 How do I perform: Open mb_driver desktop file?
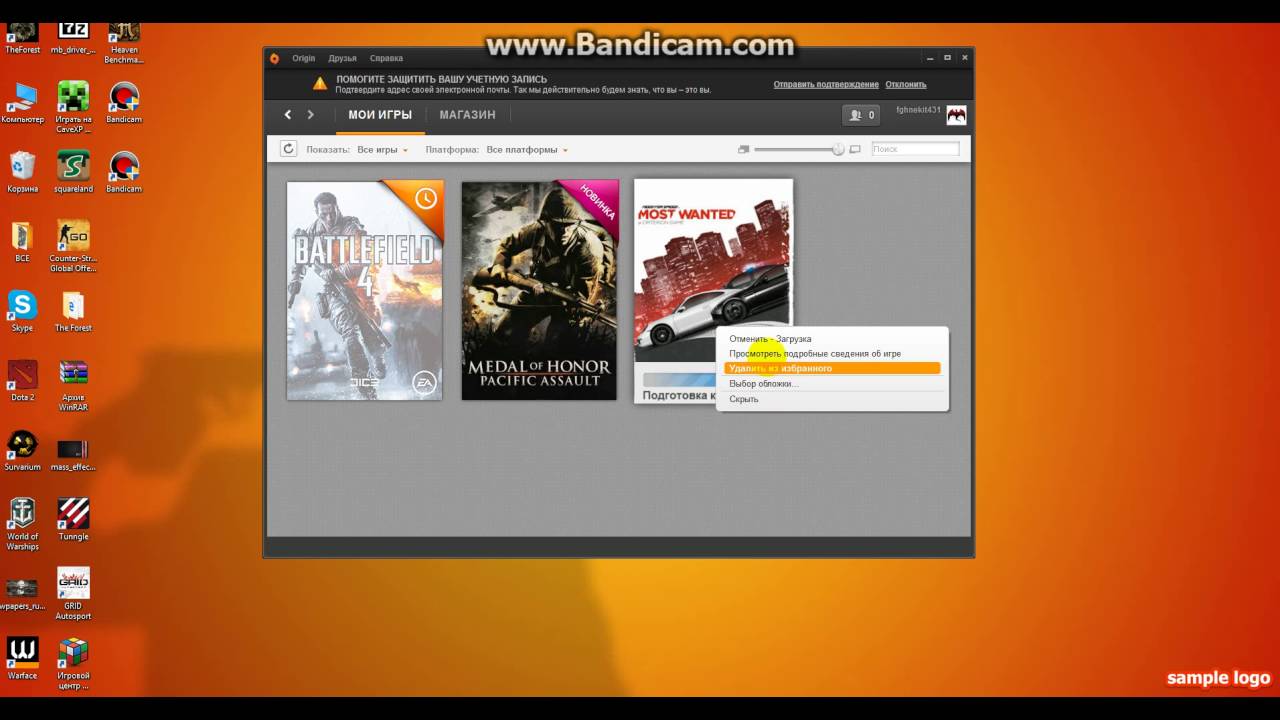click(73, 38)
